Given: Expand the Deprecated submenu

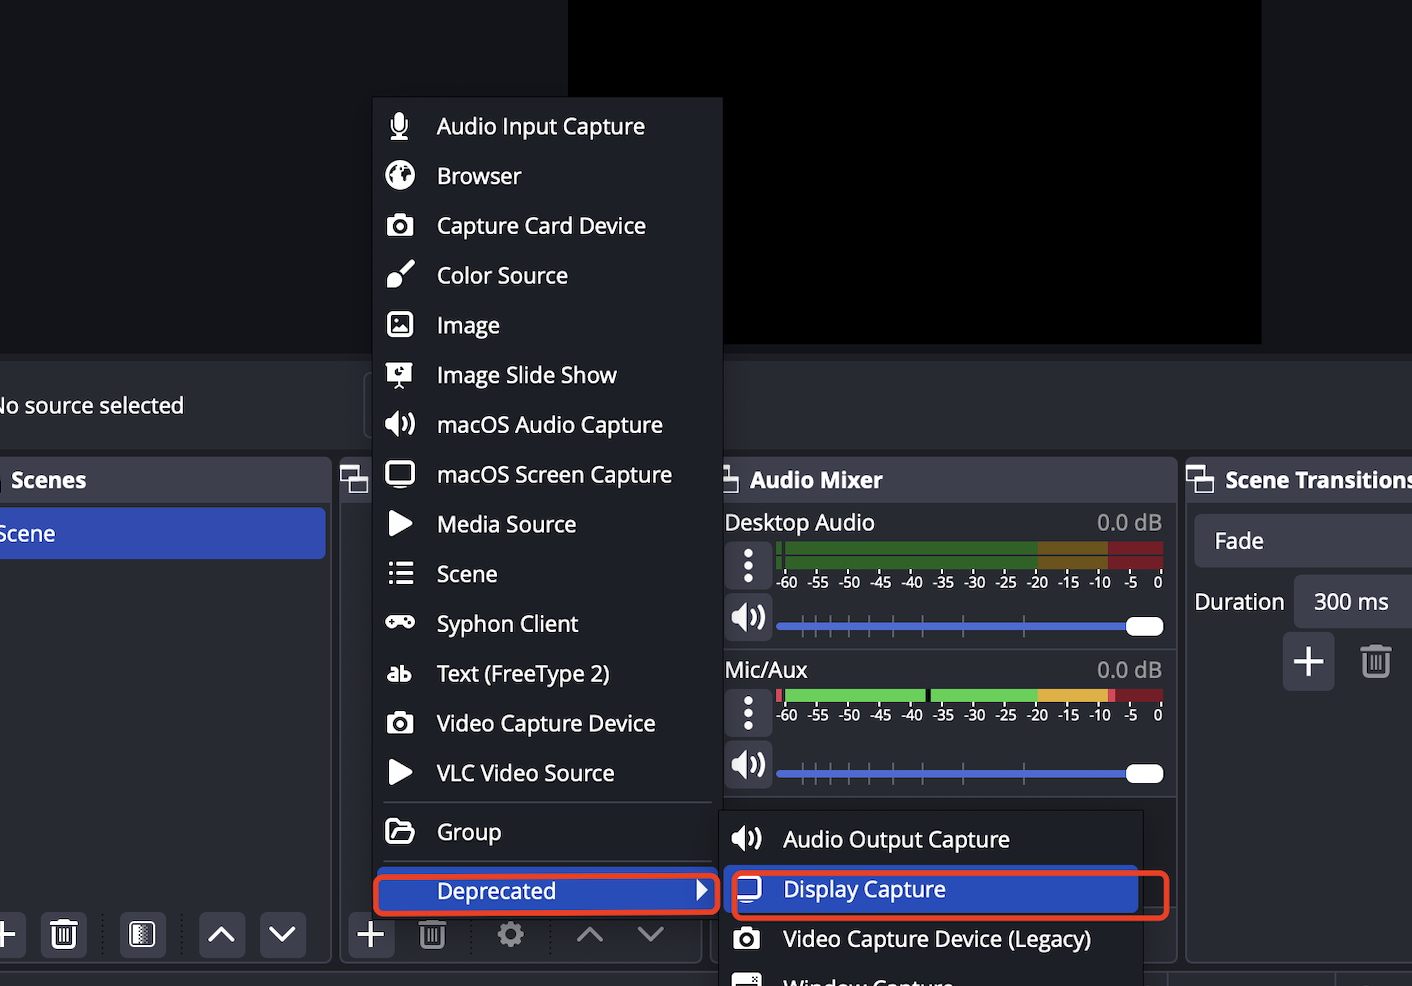Looking at the screenshot, I should pyautogui.click(x=545, y=891).
